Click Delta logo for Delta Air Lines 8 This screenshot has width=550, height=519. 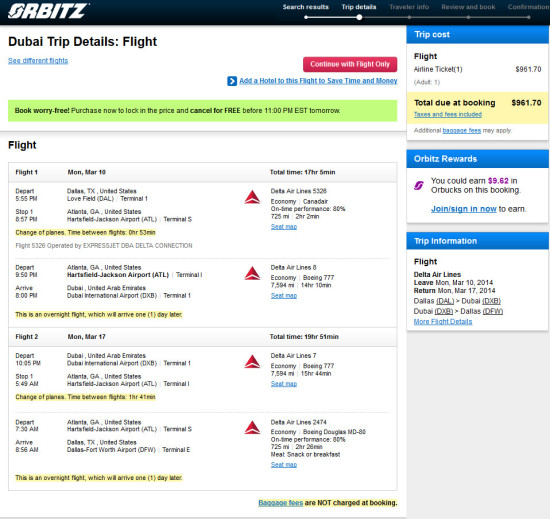252,274
